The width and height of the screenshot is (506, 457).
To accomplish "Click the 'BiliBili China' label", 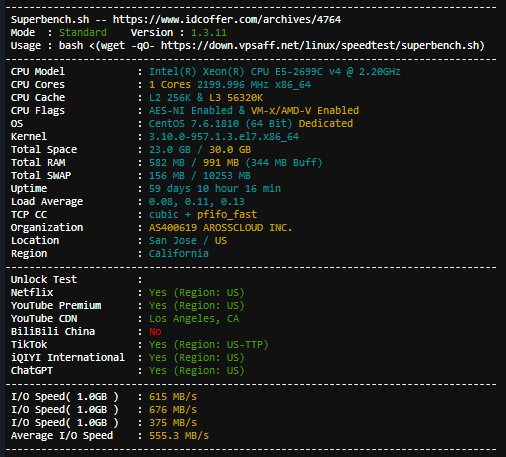I will tap(53, 332).
